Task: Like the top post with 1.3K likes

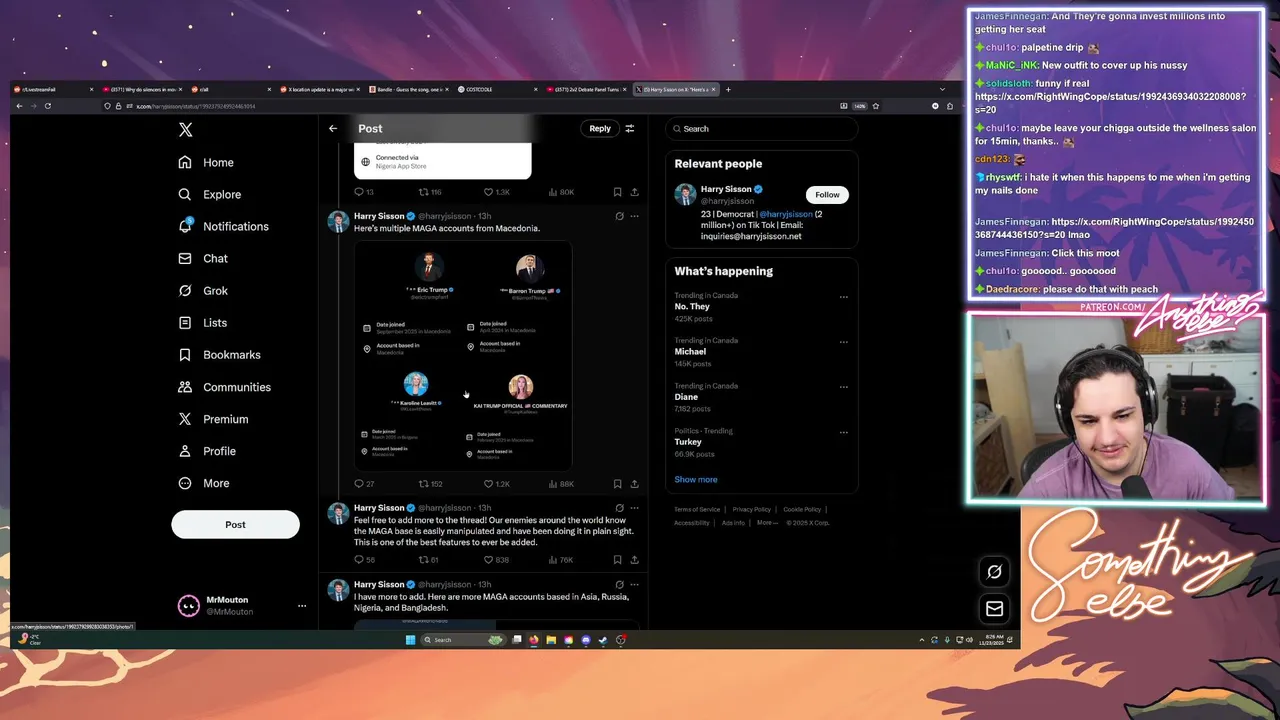Action: point(497,192)
